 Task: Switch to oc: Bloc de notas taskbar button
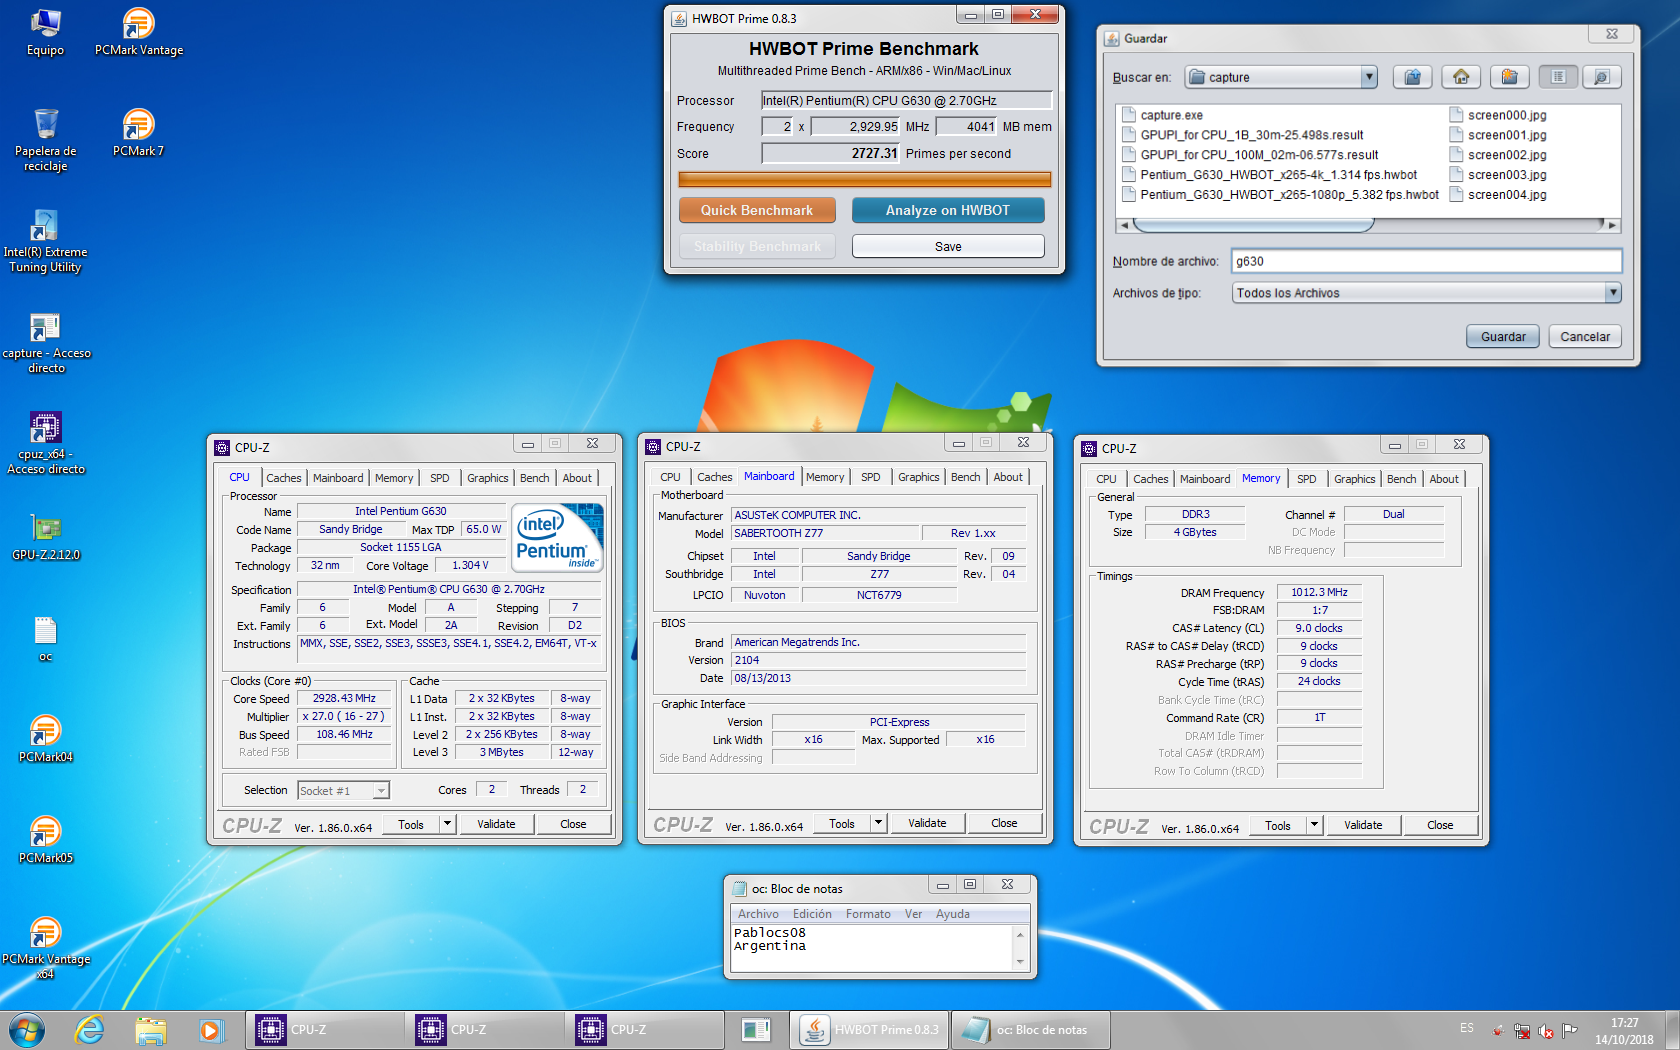click(1030, 1029)
